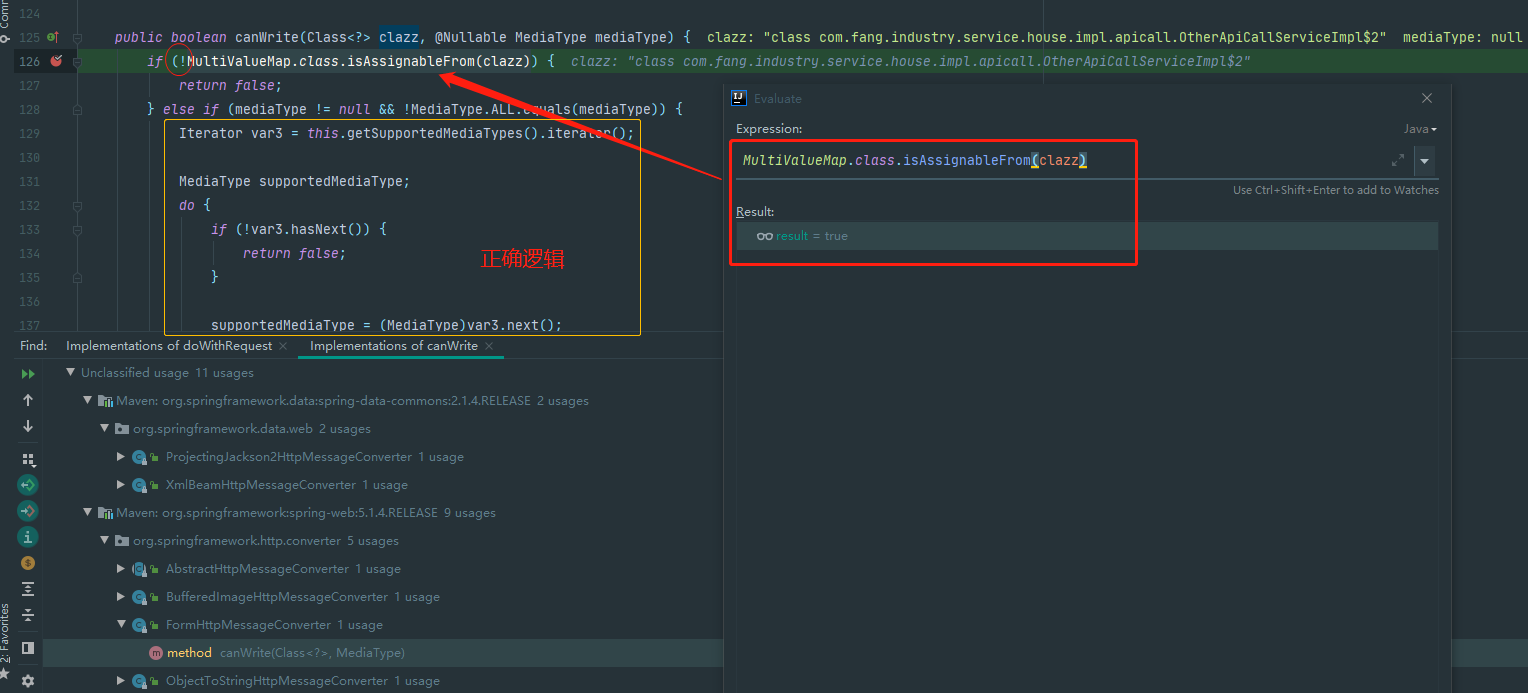Toggle the show read access usages icon
This screenshot has height=693, width=1528.
click(28, 485)
